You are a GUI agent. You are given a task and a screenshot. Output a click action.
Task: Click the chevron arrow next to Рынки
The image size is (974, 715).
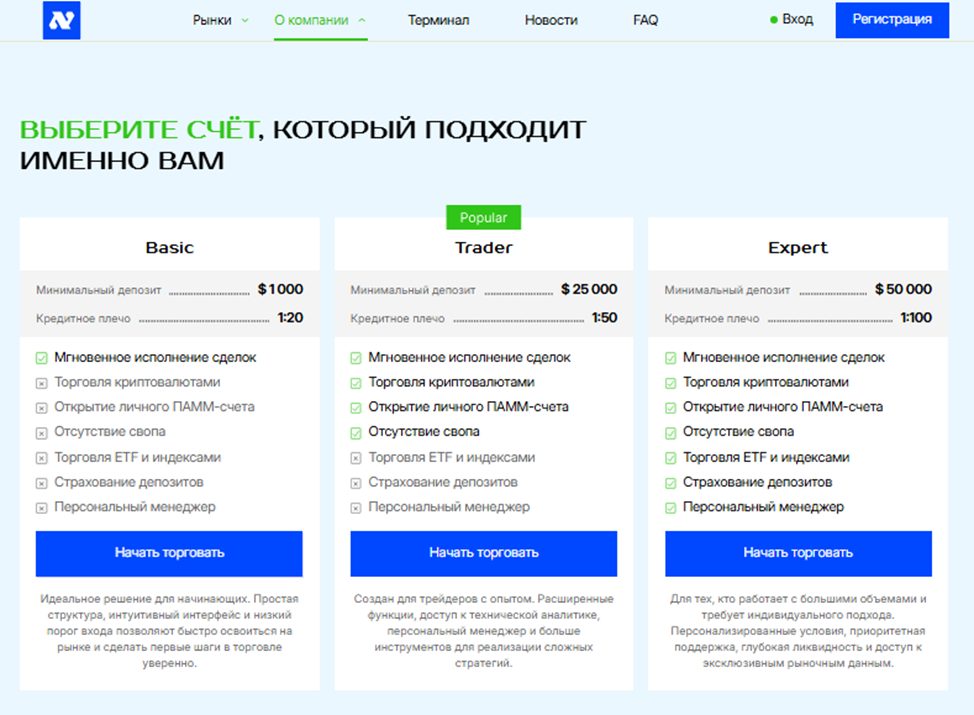(x=245, y=20)
